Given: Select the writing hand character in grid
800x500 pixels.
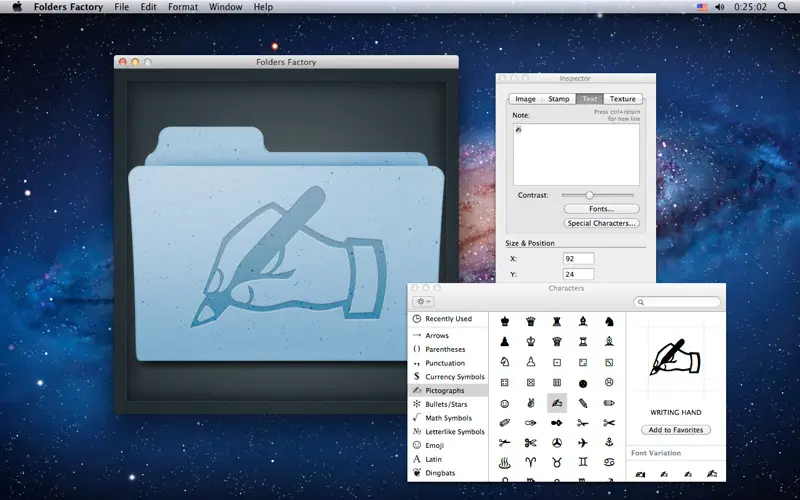Looking at the screenshot, I should pyautogui.click(x=557, y=403).
